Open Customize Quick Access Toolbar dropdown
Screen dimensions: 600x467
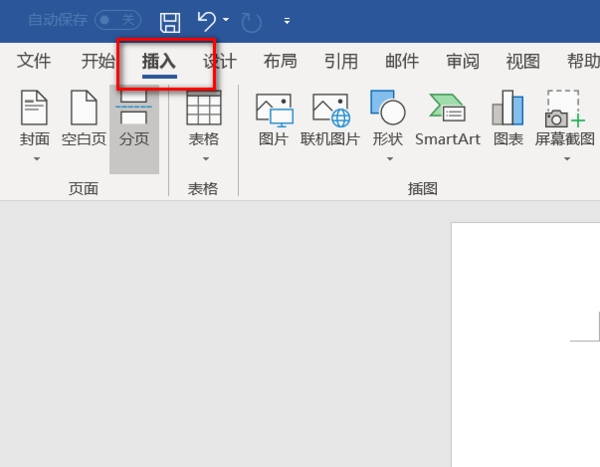click(x=287, y=21)
